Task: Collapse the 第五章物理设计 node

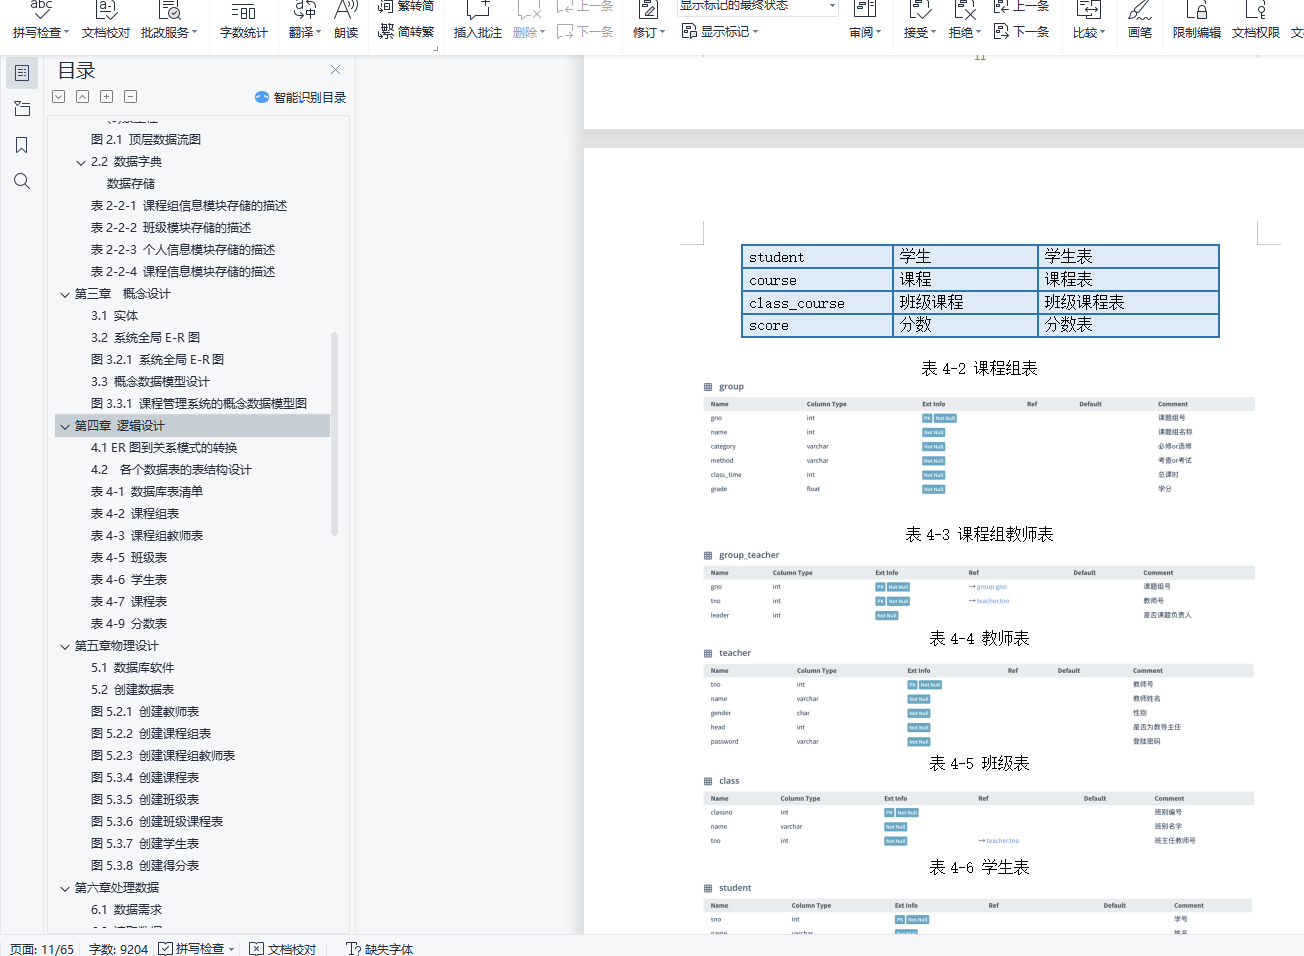Action: [x=65, y=646]
